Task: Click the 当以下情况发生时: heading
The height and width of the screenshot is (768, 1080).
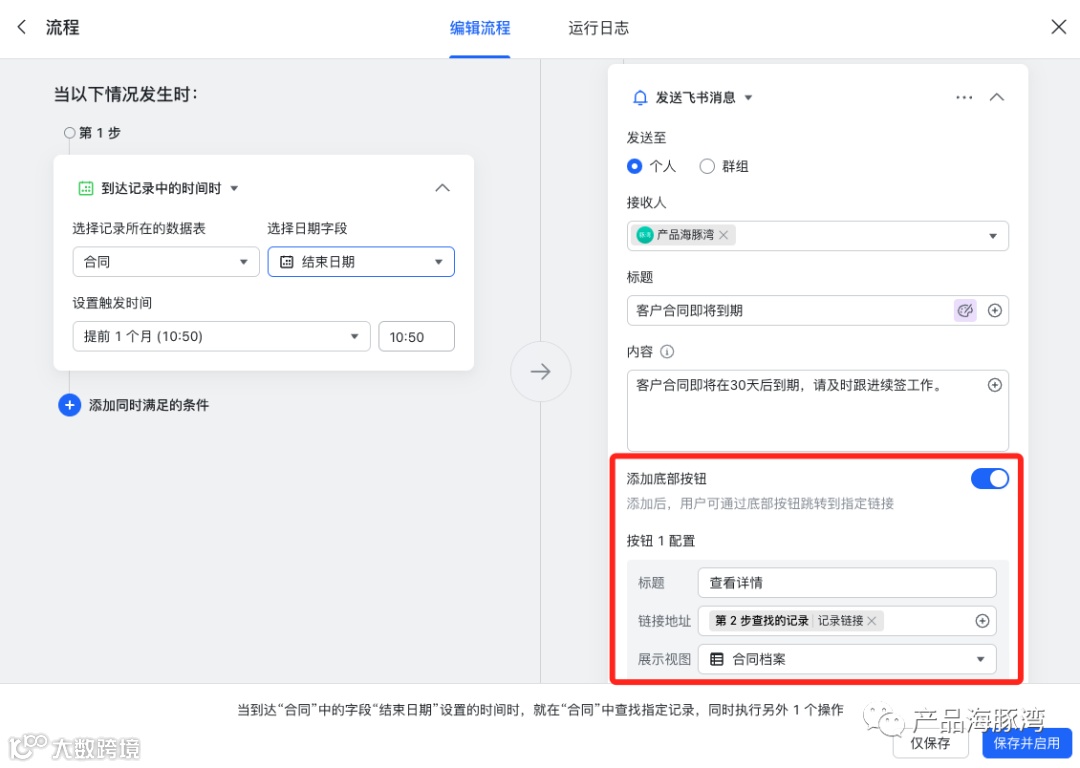Action: (x=126, y=94)
